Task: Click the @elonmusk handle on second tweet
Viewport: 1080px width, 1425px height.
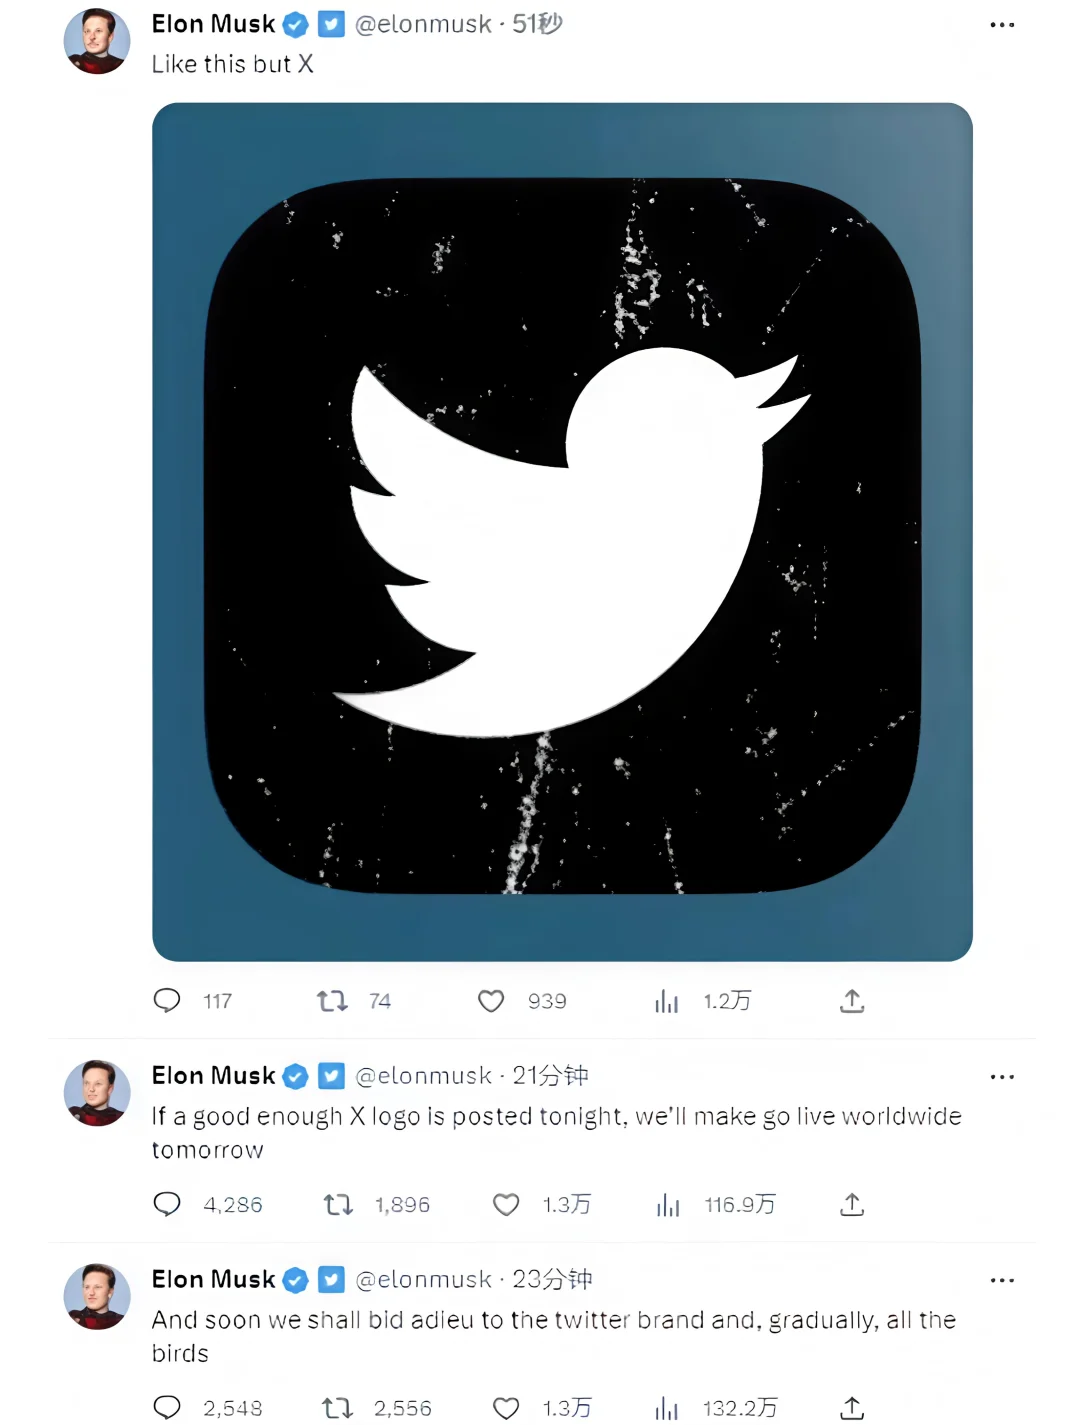Action: point(423,1076)
